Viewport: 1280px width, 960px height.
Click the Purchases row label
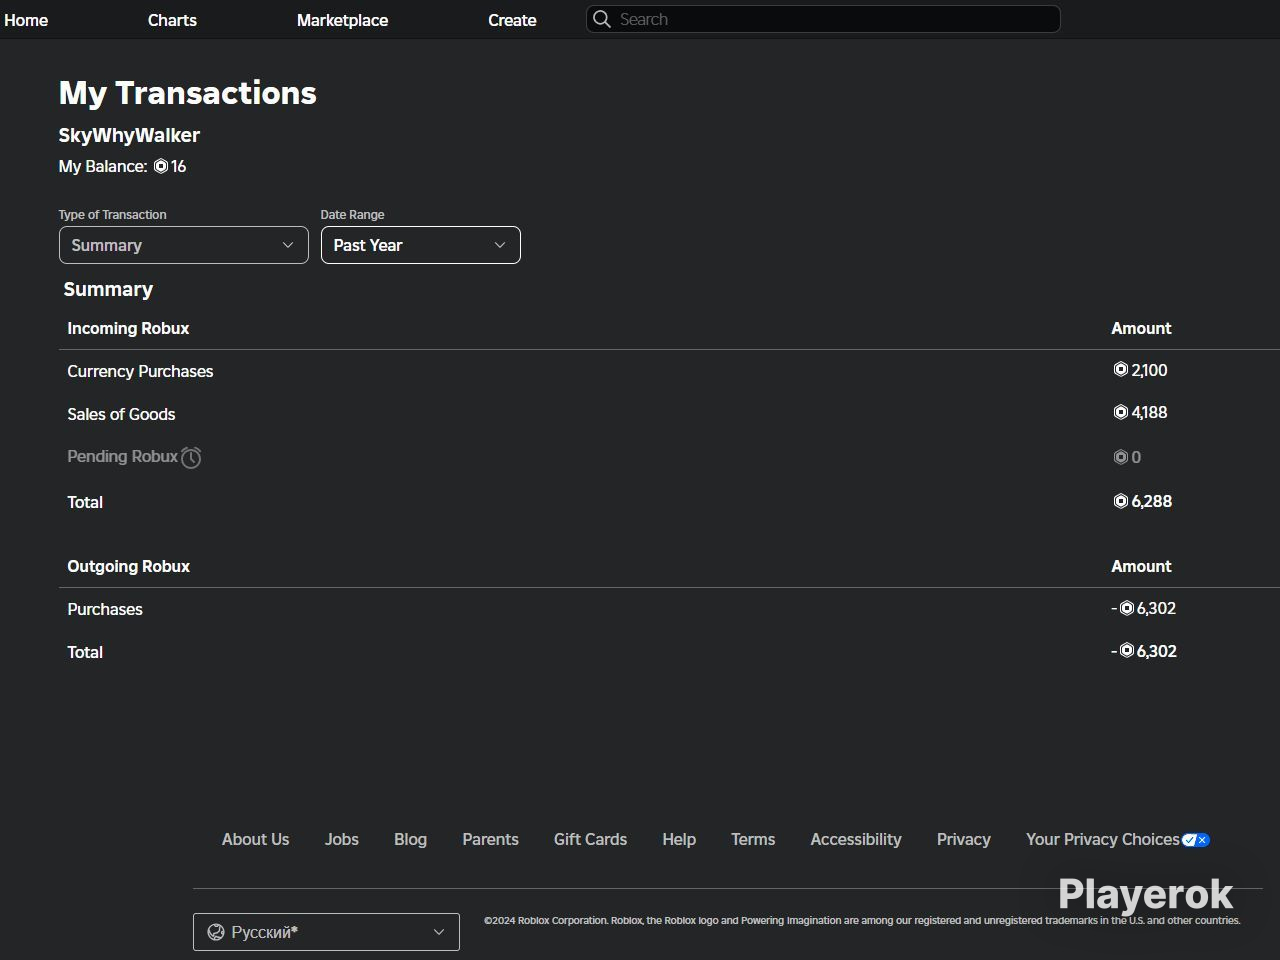(x=105, y=609)
